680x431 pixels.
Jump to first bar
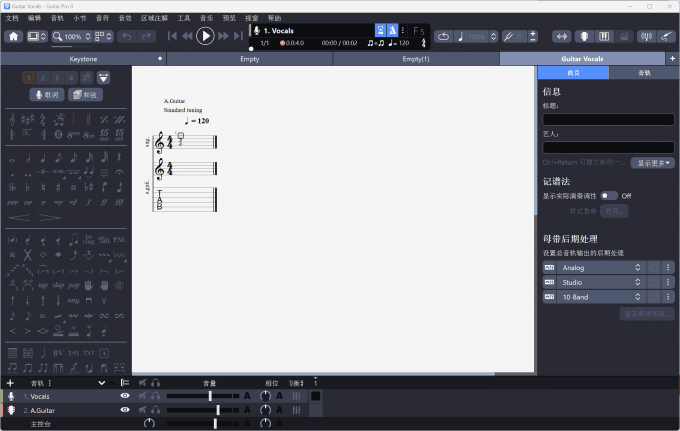(172, 36)
